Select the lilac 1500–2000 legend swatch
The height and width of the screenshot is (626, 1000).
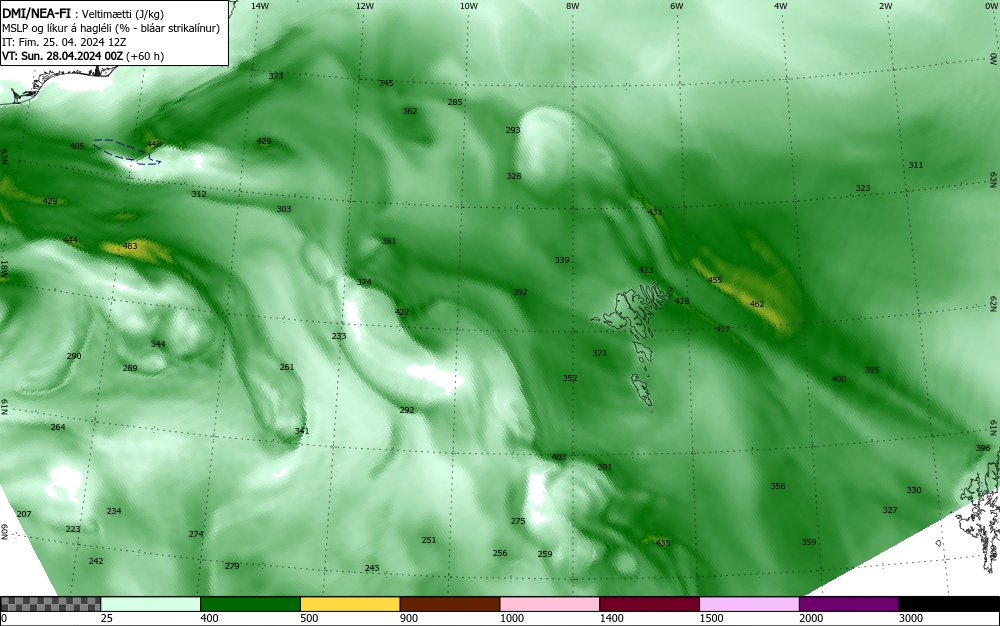pyautogui.click(x=749, y=604)
